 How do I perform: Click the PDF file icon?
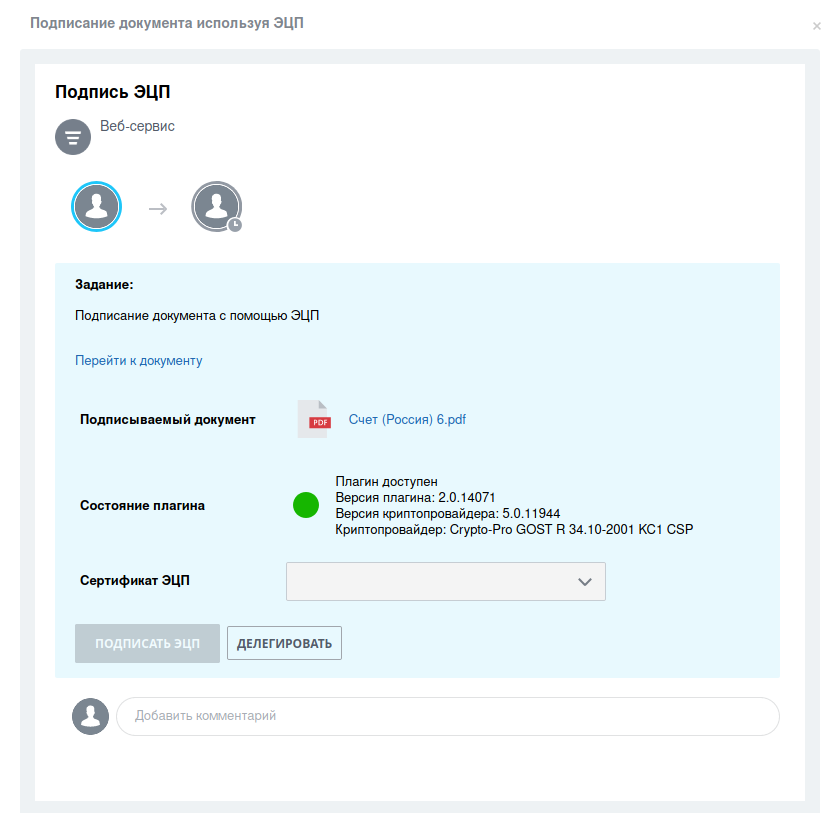[x=314, y=419]
